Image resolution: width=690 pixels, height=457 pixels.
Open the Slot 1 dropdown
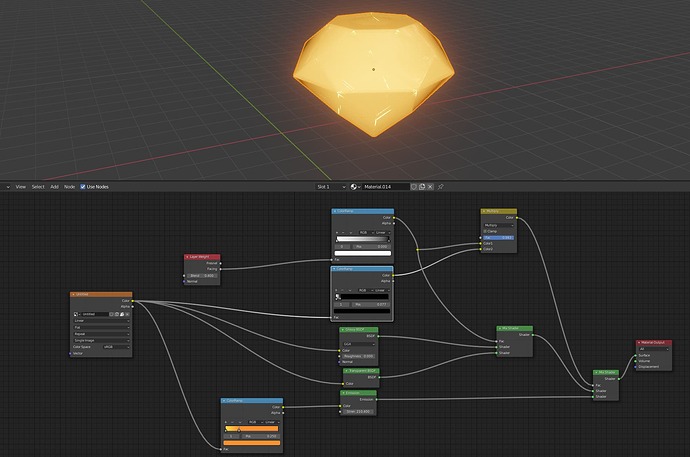[x=331, y=187]
